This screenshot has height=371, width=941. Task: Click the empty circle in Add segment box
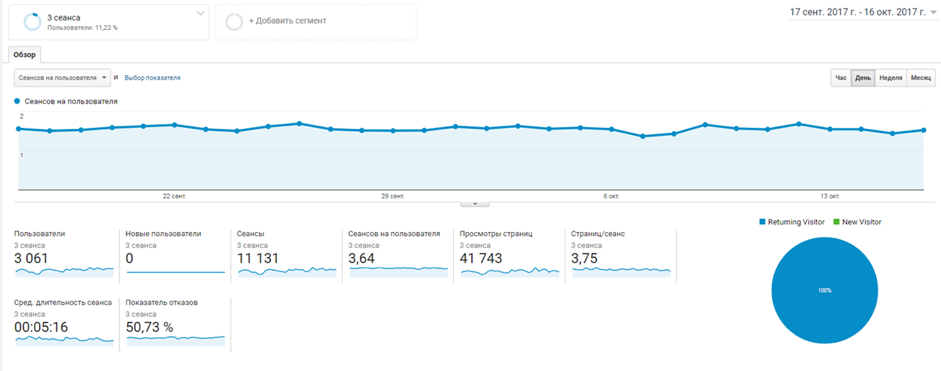(234, 22)
